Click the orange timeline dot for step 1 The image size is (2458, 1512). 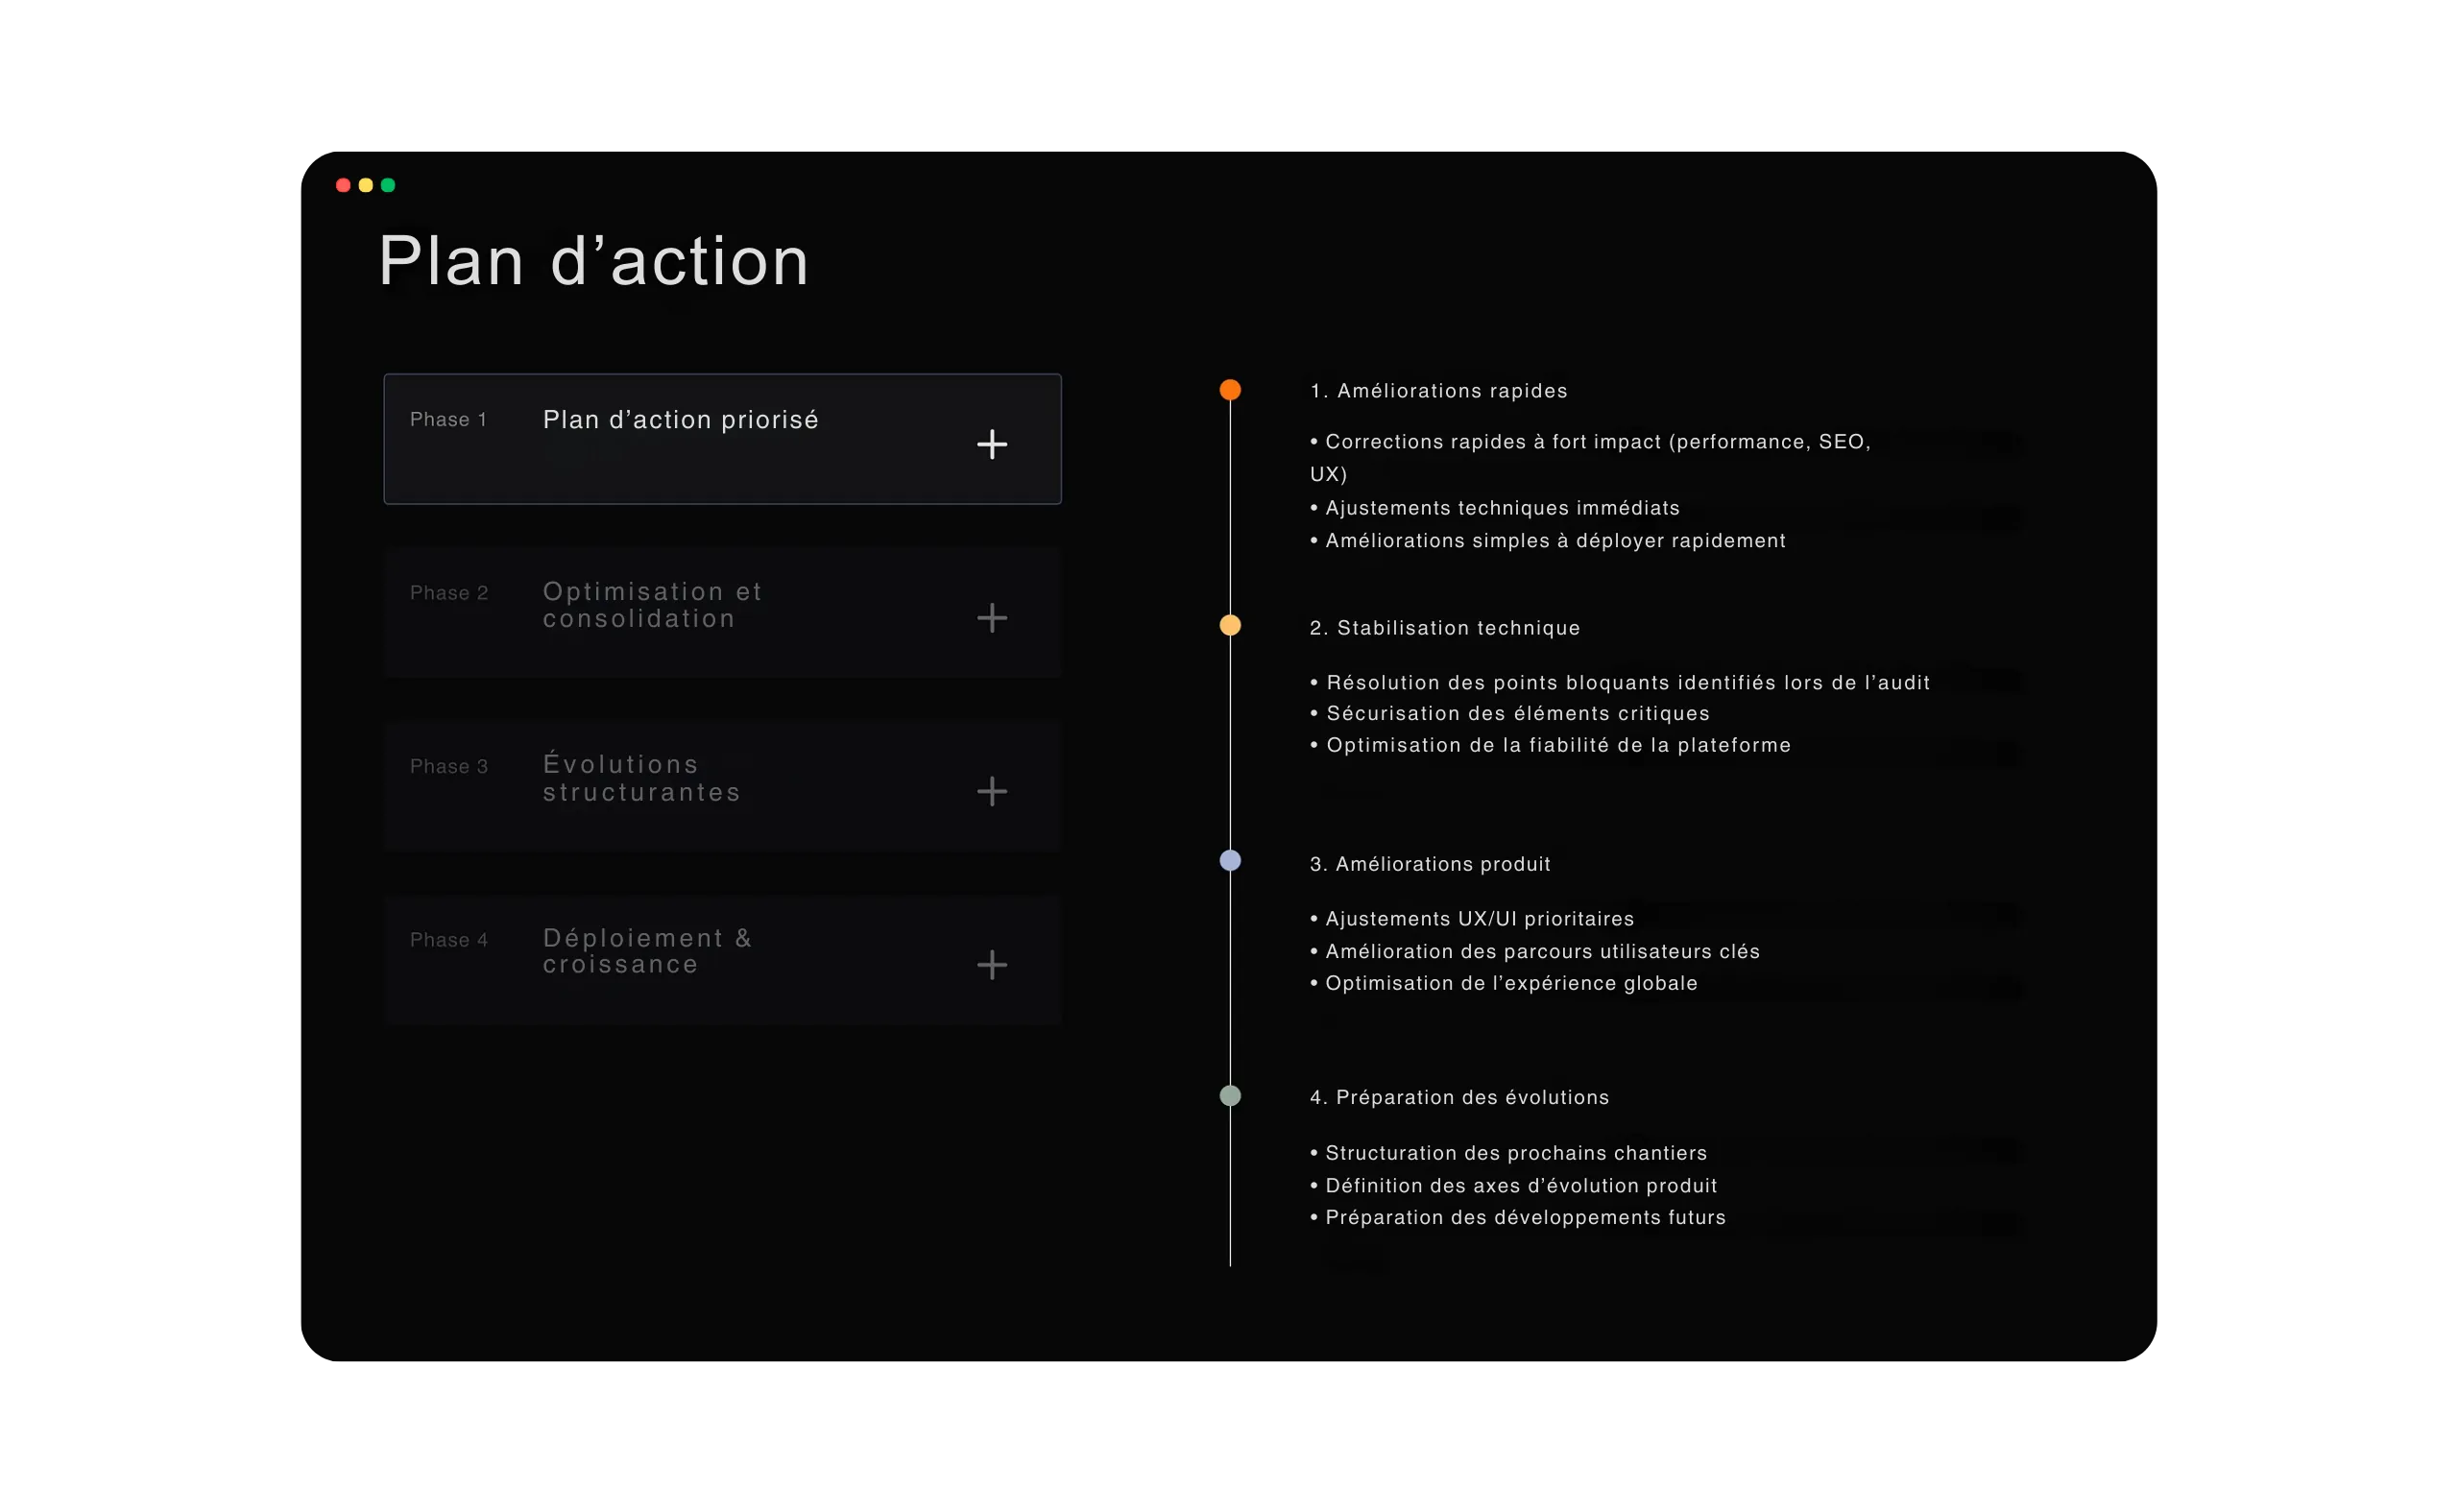pos(1230,390)
